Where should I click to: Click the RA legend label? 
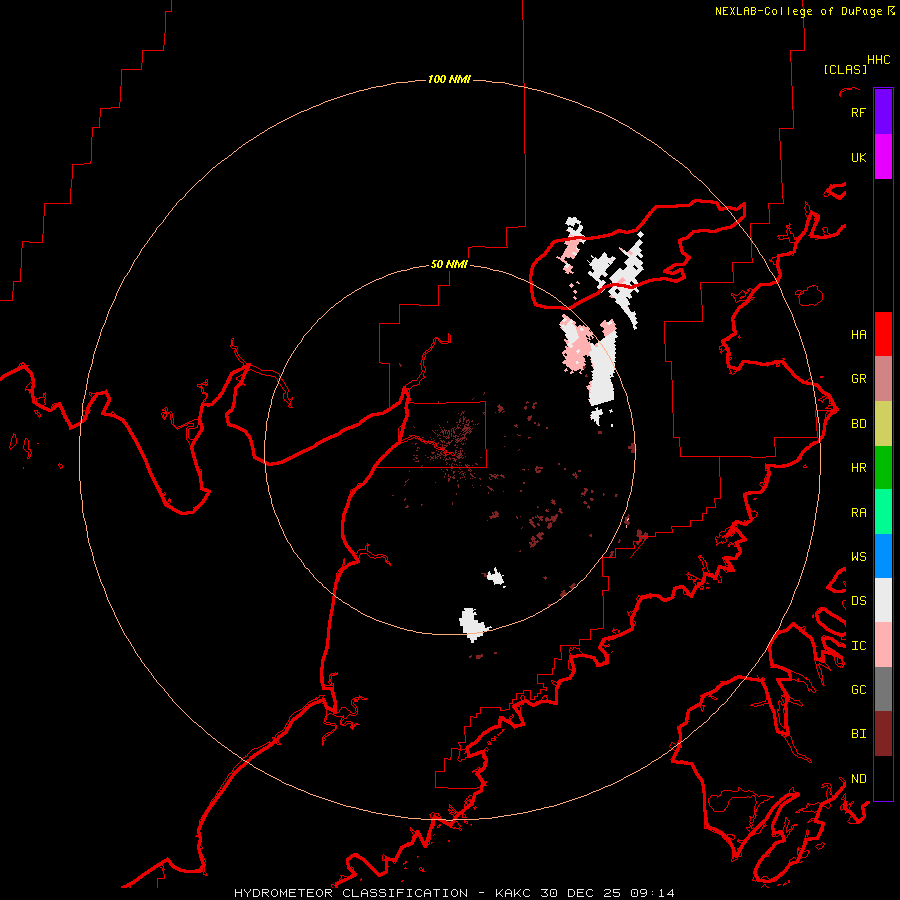point(858,513)
